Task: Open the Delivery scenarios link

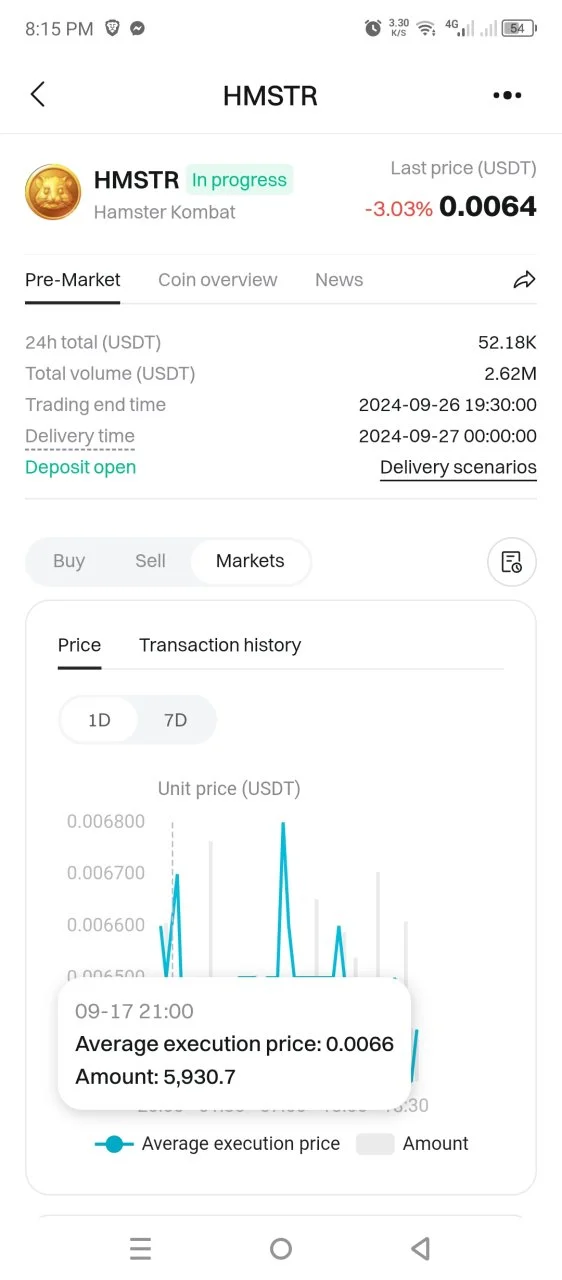Action: [458, 468]
